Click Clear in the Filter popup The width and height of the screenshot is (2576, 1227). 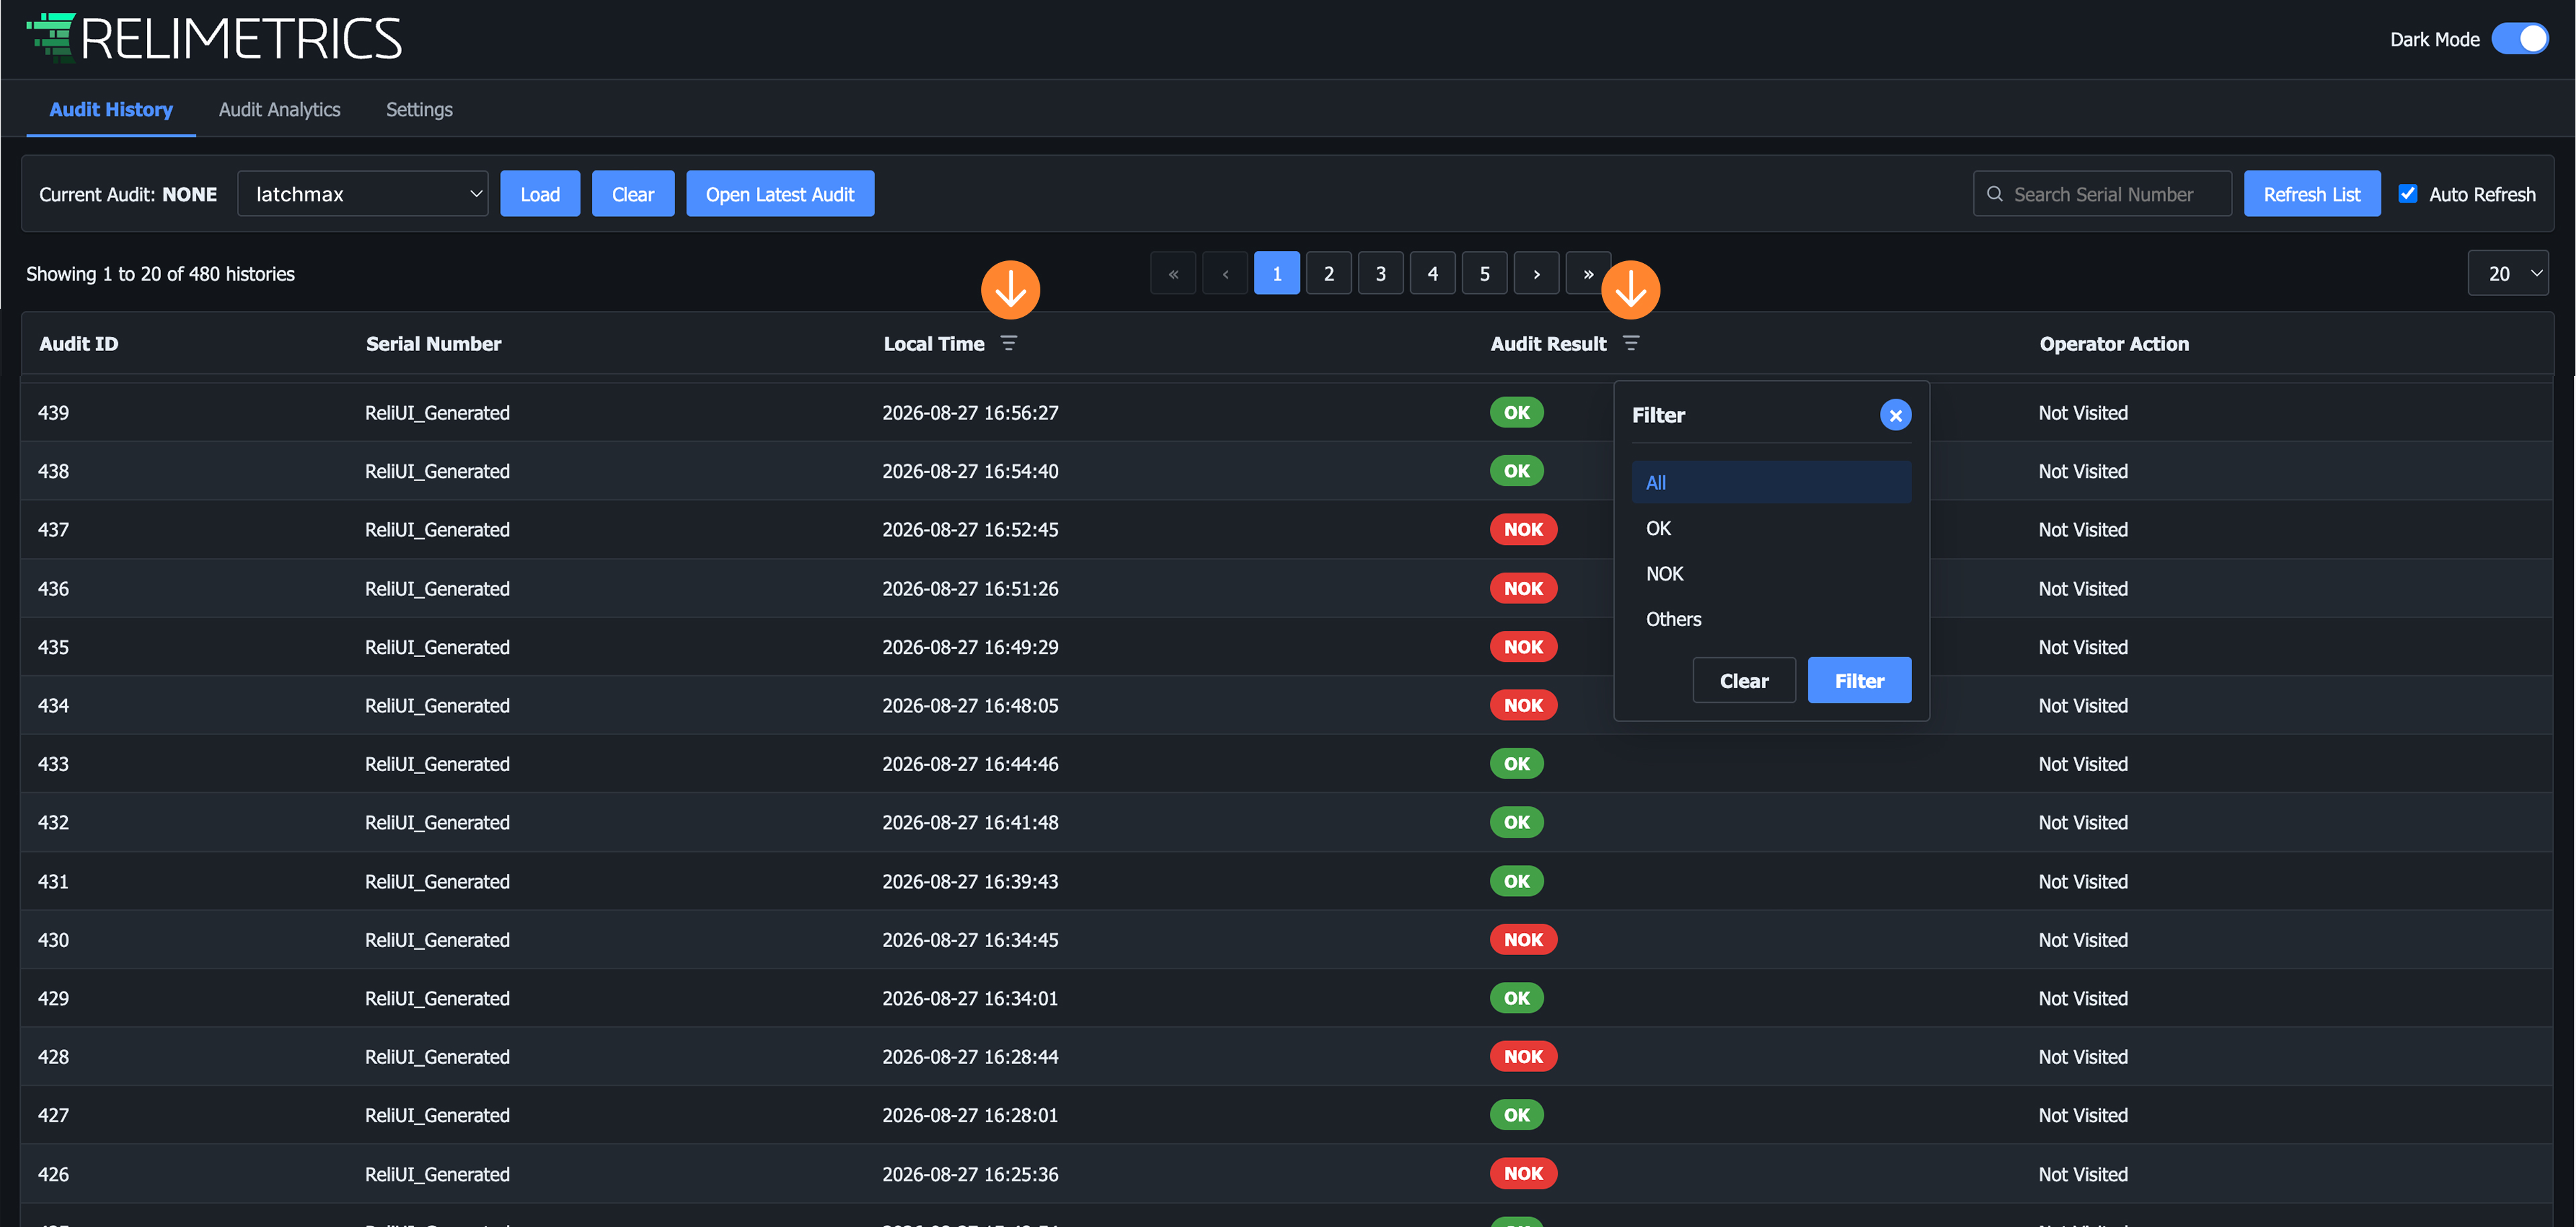pyautogui.click(x=1744, y=680)
